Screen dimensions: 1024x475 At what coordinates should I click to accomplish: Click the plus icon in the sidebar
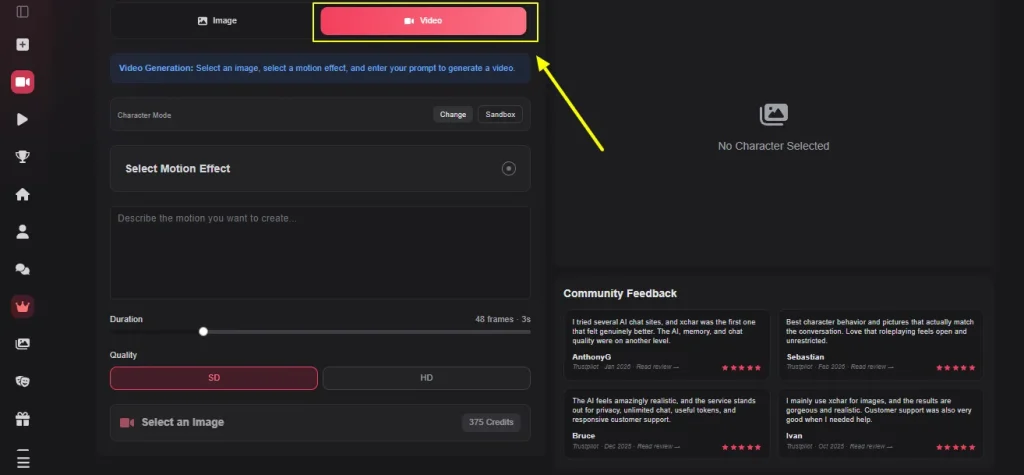[x=23, y=45]
